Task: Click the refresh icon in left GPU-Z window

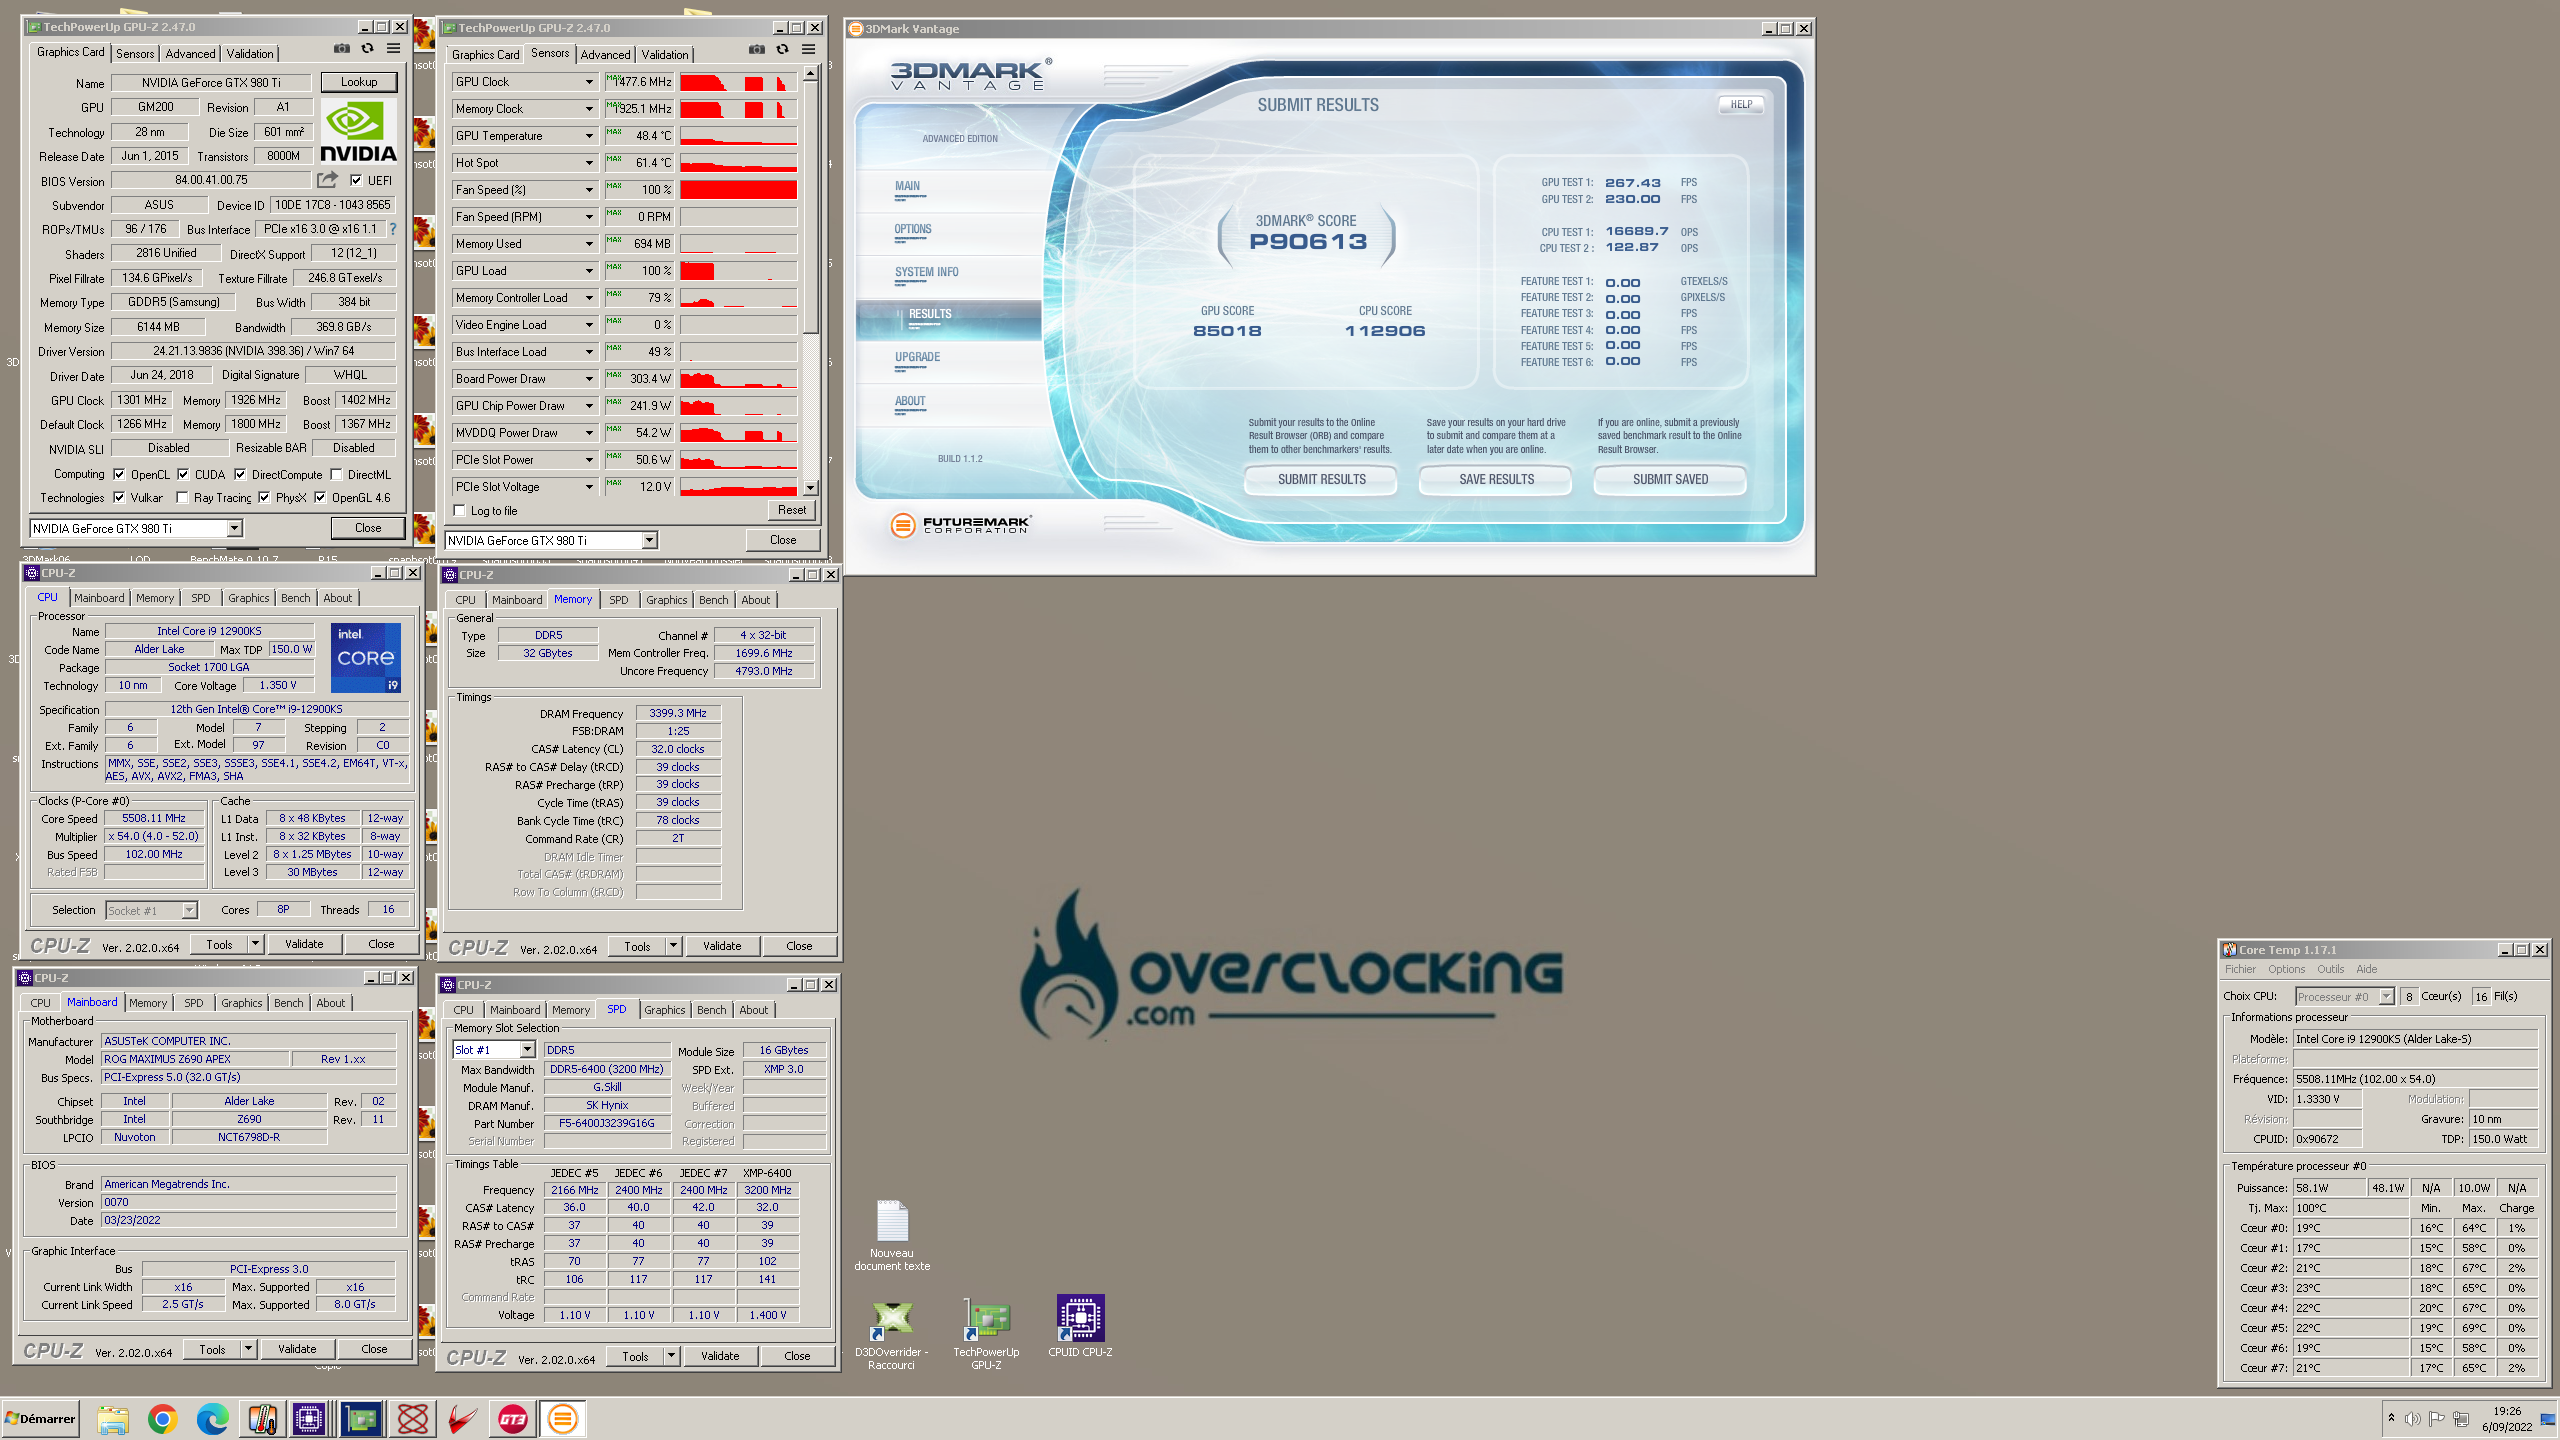Action: 367,48
